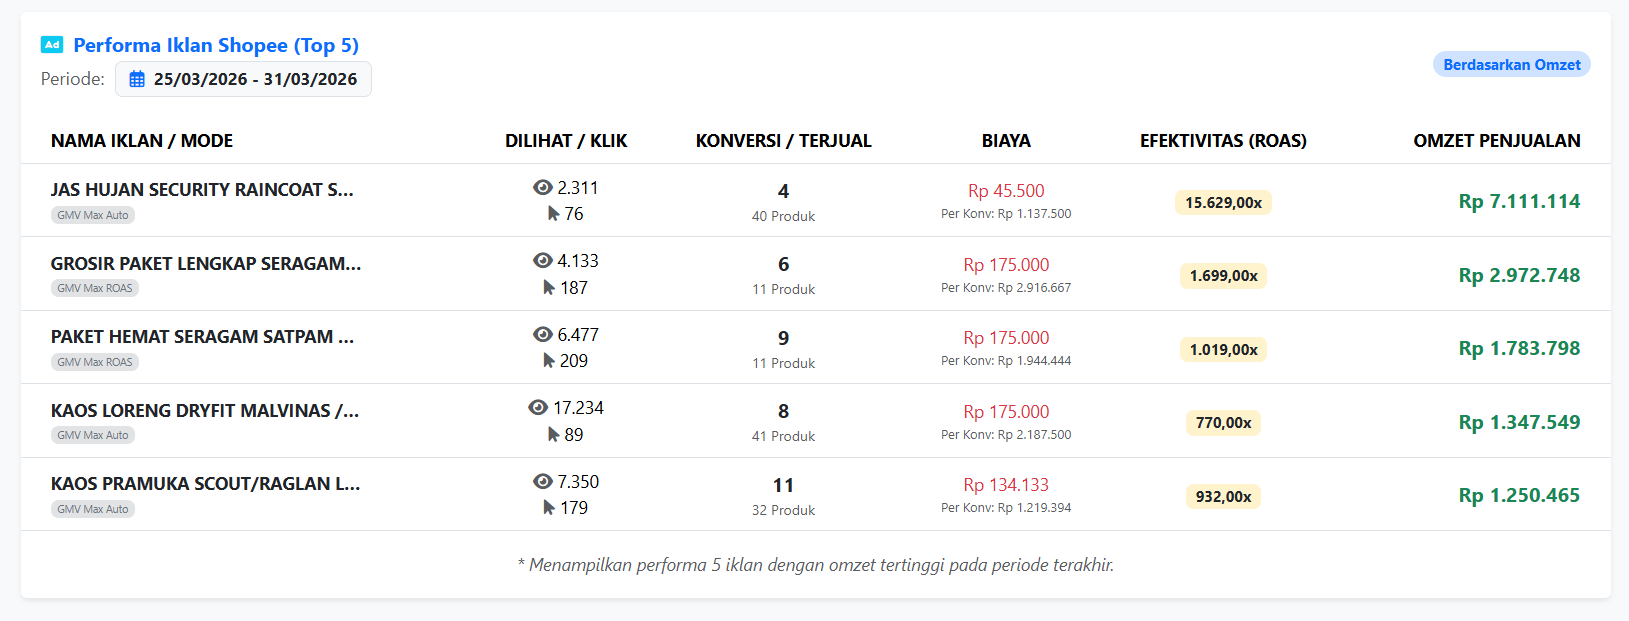Image resolution: width=1629 pixels, height=621 pixels.
Task: Click eye icon next to 6.477 views
Action: (543, 334)
